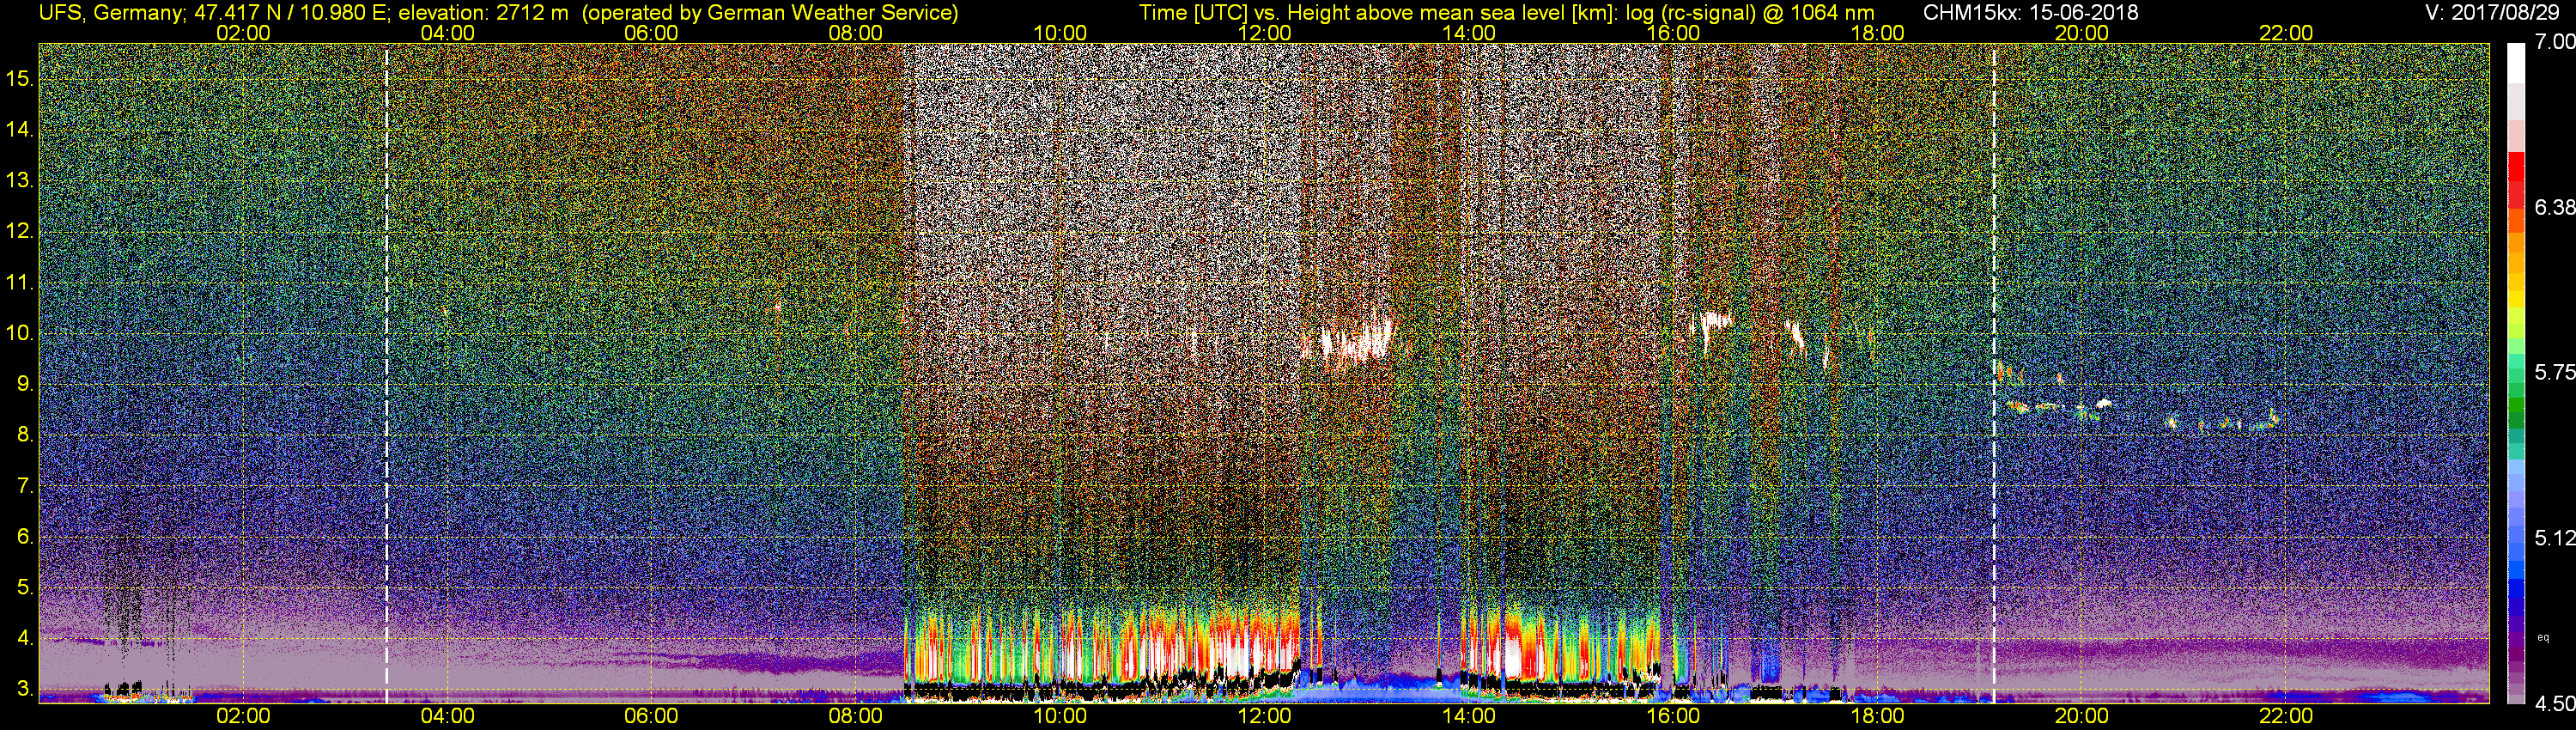Click the "22:00" label on top time axis
This screenshot has width=2576, height=730.
click(x=2286, y=33)
